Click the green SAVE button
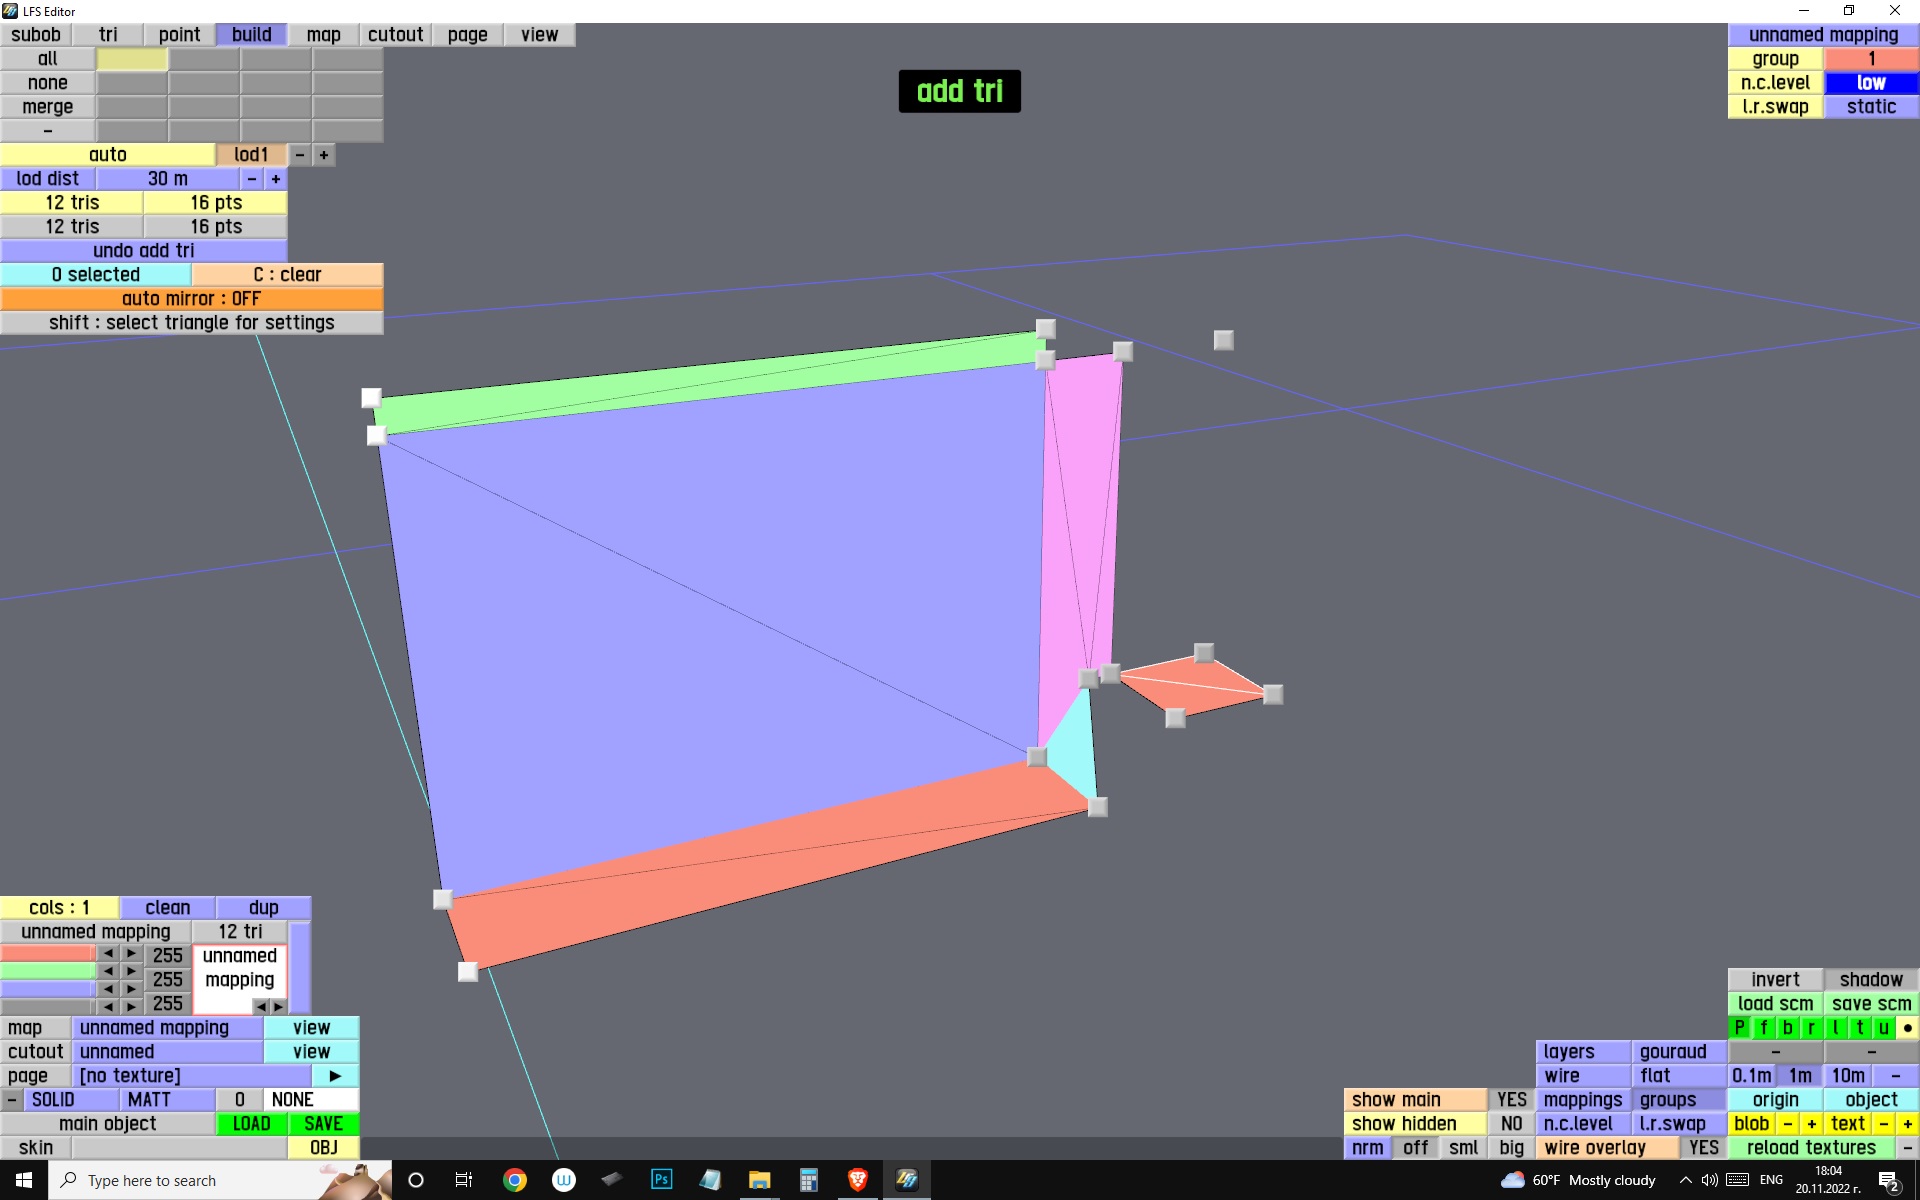This screenshot has height=1200, width=1920. click(x=323, y=1124)
